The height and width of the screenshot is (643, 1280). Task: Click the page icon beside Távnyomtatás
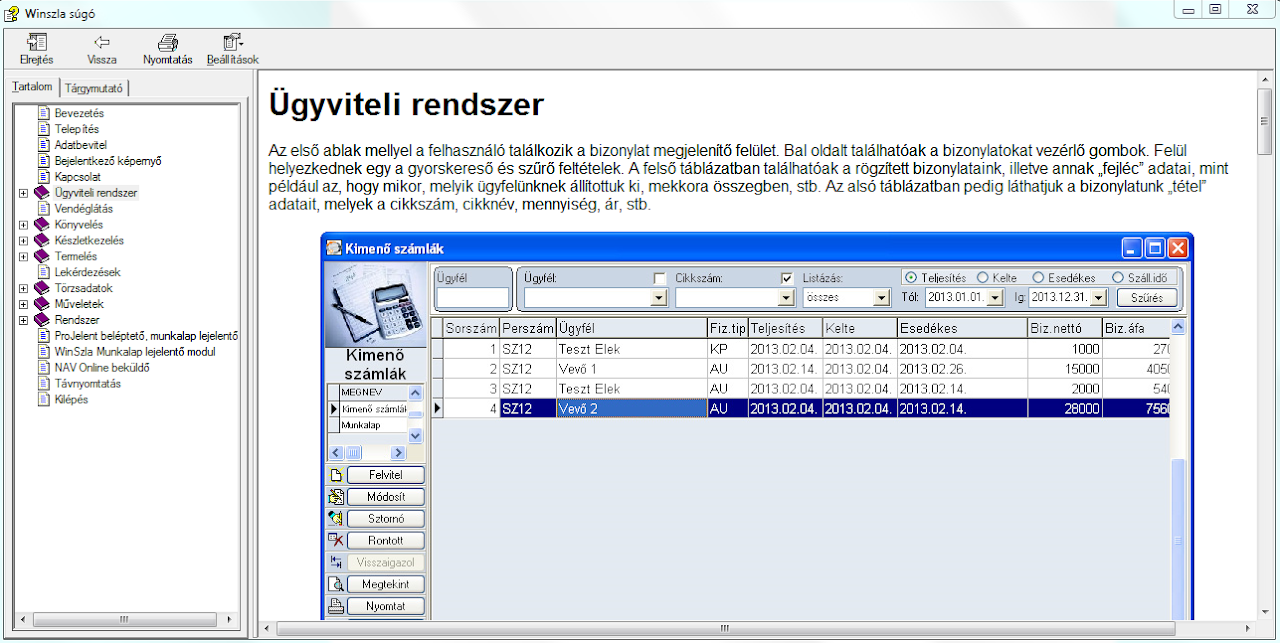point(43,383)
